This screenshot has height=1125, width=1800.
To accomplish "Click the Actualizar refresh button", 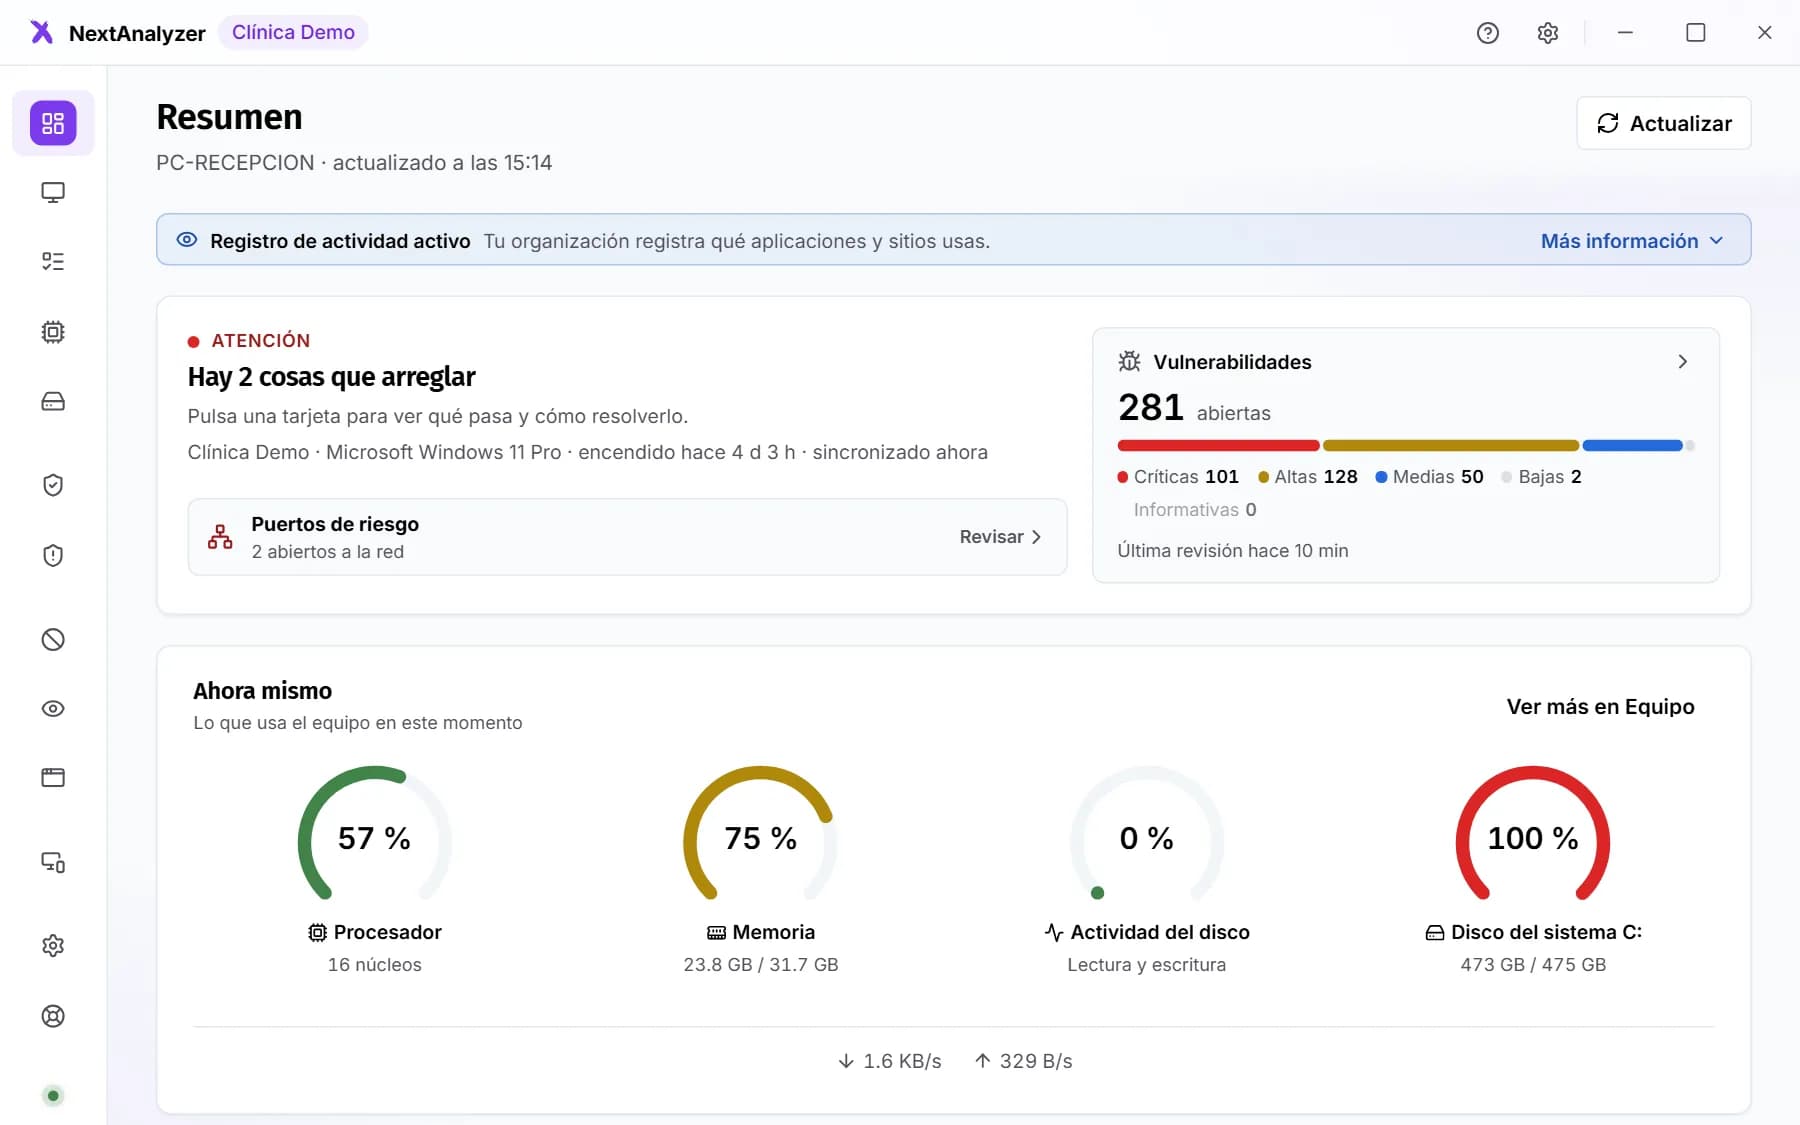I will coord(1664,123).
